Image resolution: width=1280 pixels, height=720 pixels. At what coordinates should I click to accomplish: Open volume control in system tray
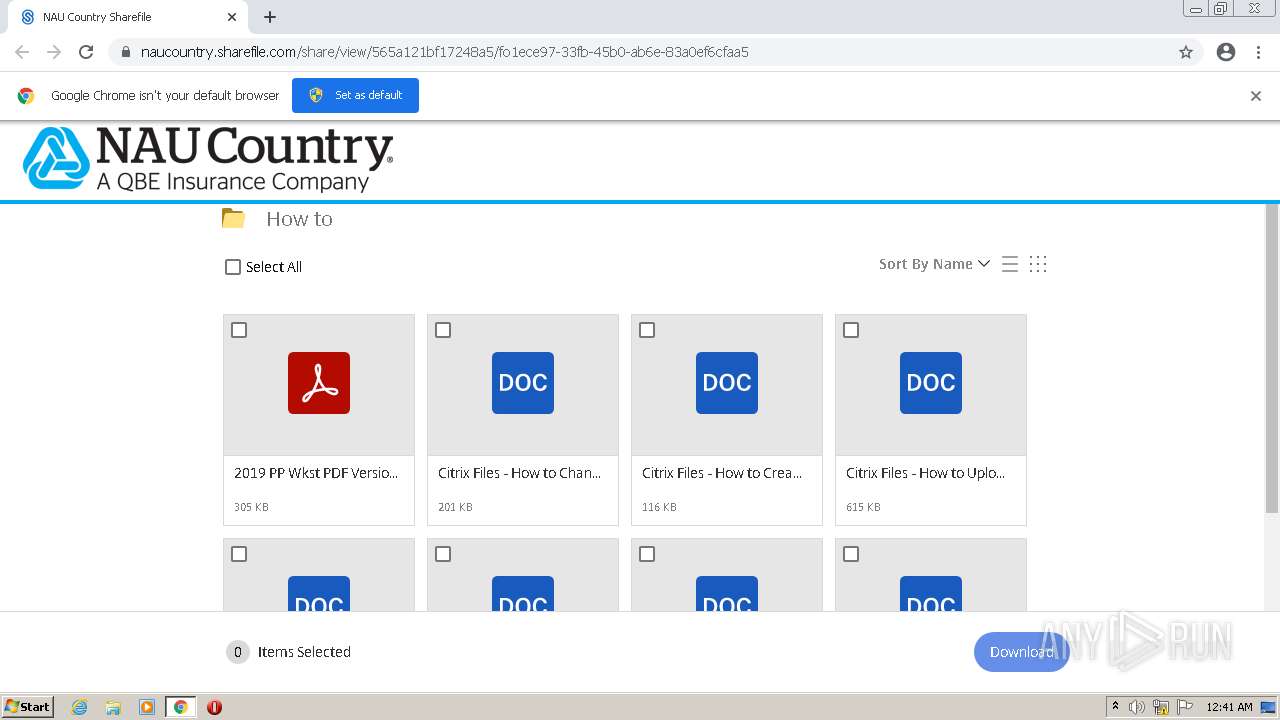pos(1137,707)
